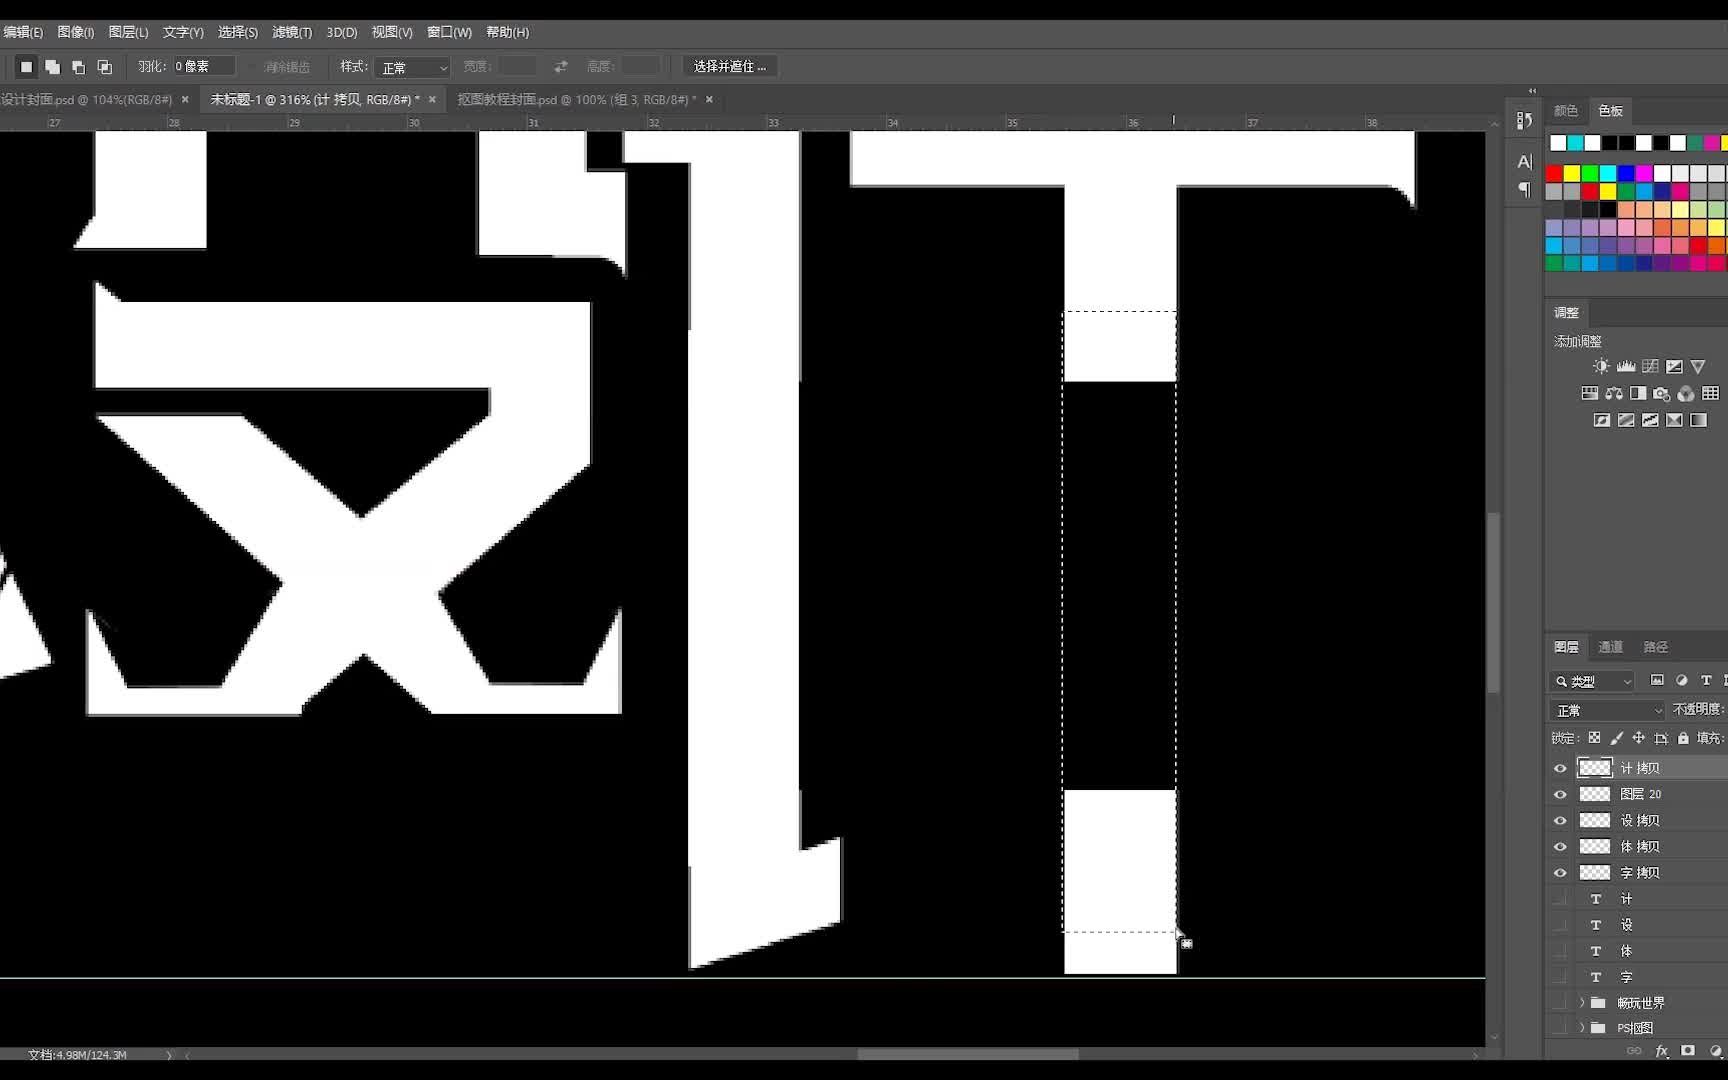Image resolution: width=1728 pixels, height=1080 pixels.
Task: Select the New Selection mode icon
Action: tap(27, 67)
